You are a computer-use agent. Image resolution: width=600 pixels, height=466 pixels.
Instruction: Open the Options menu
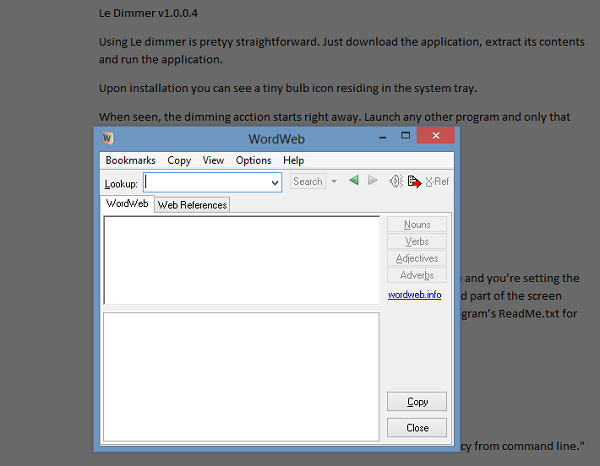tap(253, 160)
